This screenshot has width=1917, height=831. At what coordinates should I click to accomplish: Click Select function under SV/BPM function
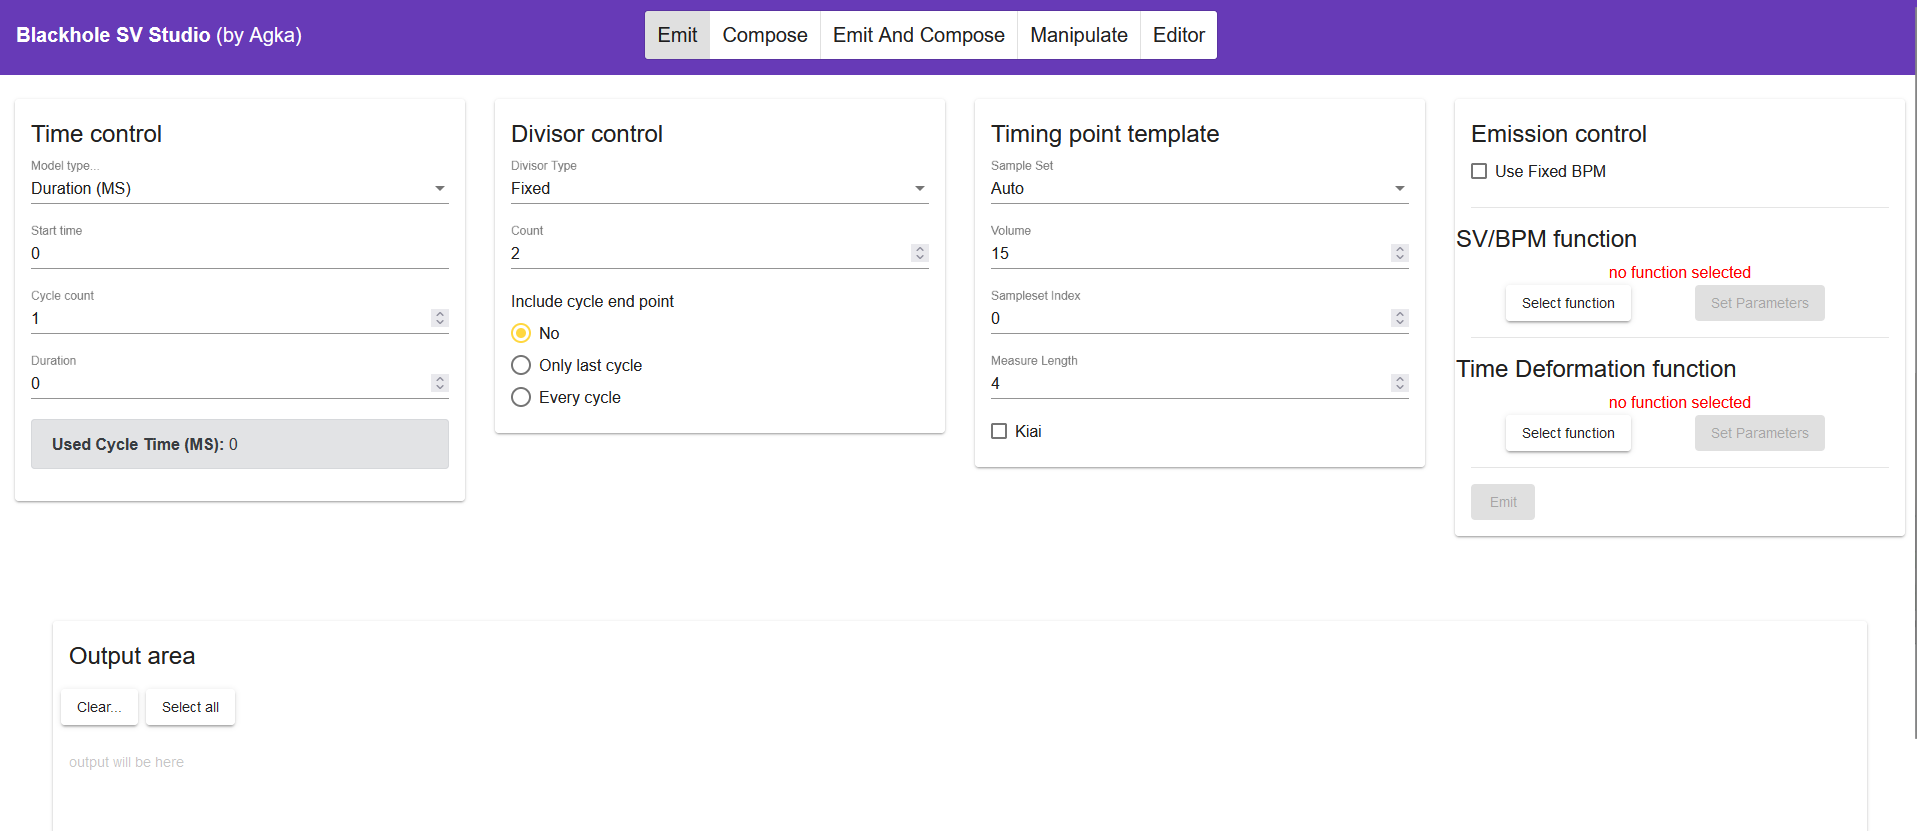(1567, 303)
